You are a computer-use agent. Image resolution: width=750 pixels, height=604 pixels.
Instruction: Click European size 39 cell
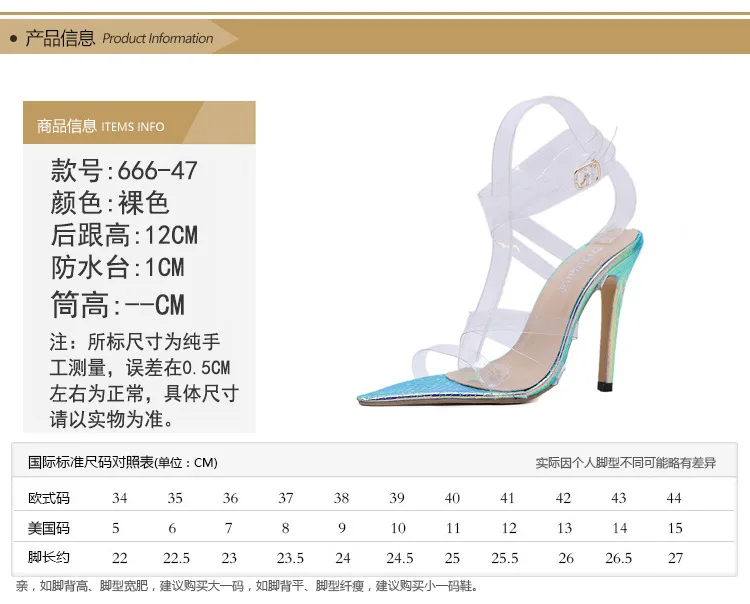coord(397,498)
